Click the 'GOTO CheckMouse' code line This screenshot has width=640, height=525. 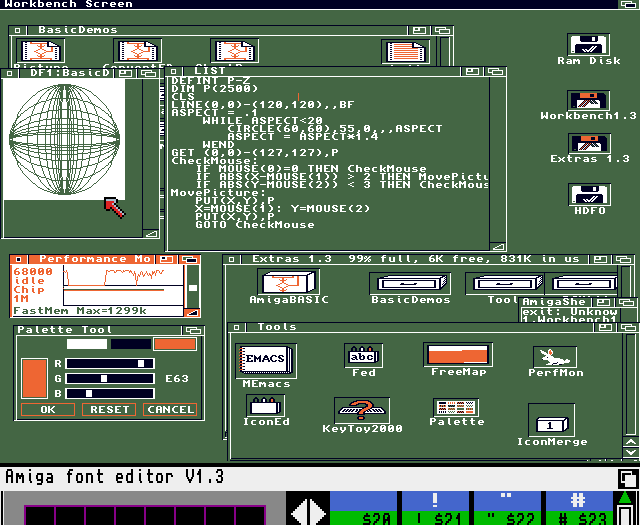[255, 225]
